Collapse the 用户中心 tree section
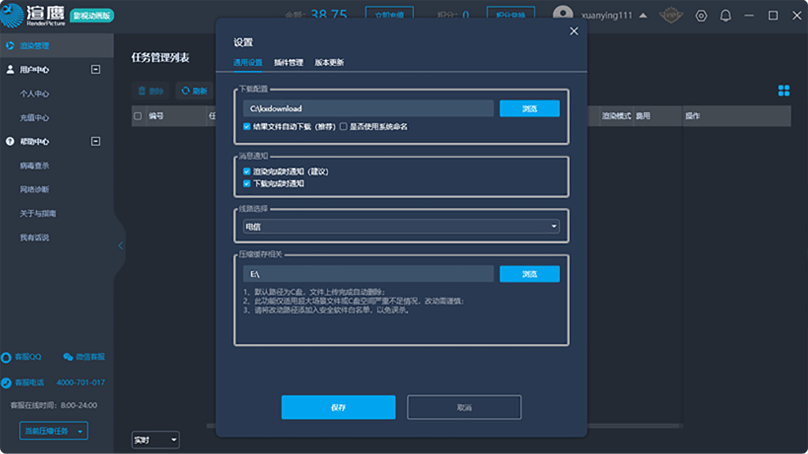 click(x=96, y=70)
